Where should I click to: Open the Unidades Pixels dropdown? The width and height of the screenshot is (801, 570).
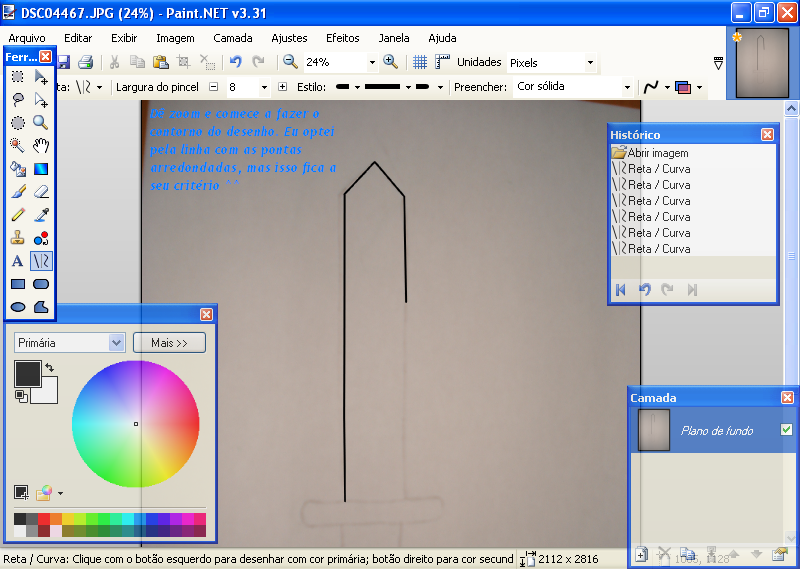point(552,63)
